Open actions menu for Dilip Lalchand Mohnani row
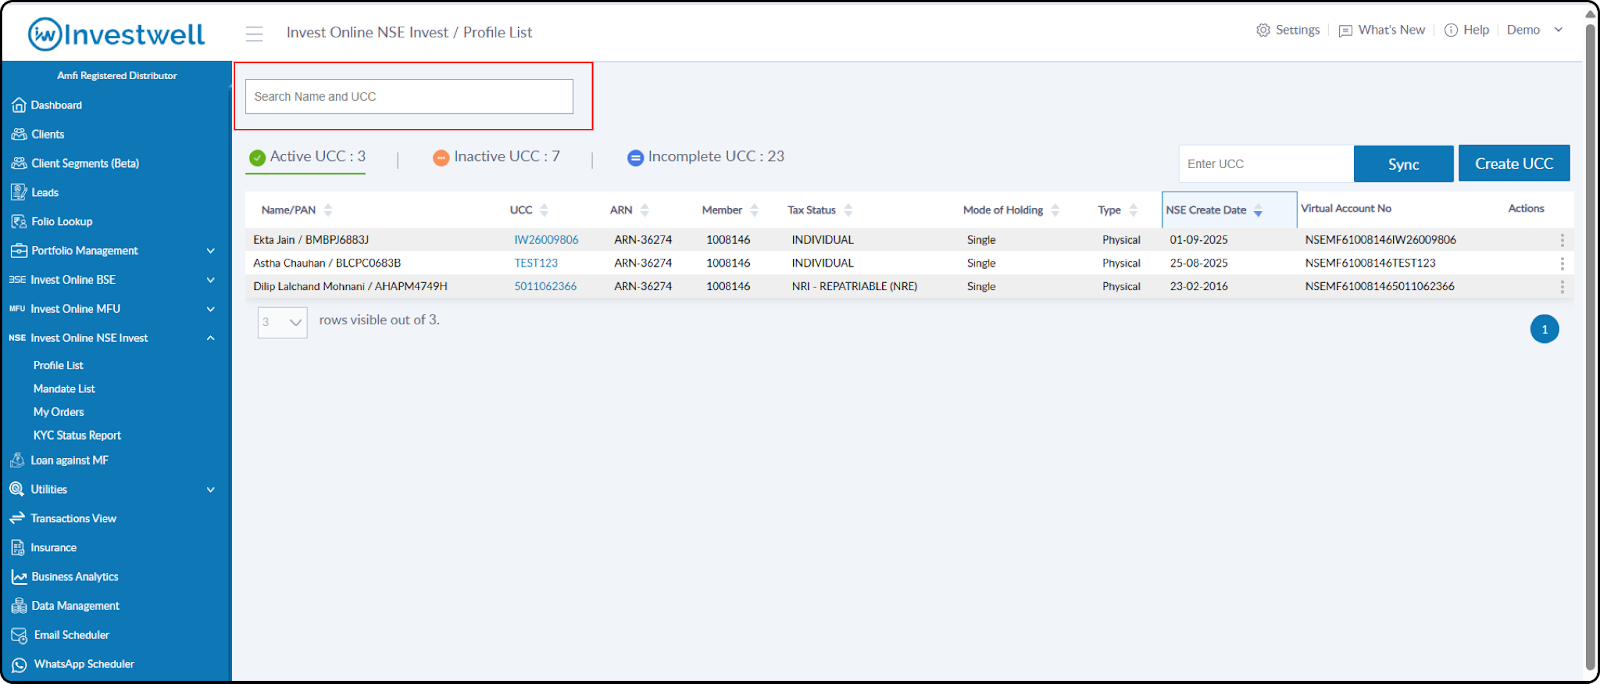The height and width of the screenshot is (684, 1600). [x=1562, y=286]
